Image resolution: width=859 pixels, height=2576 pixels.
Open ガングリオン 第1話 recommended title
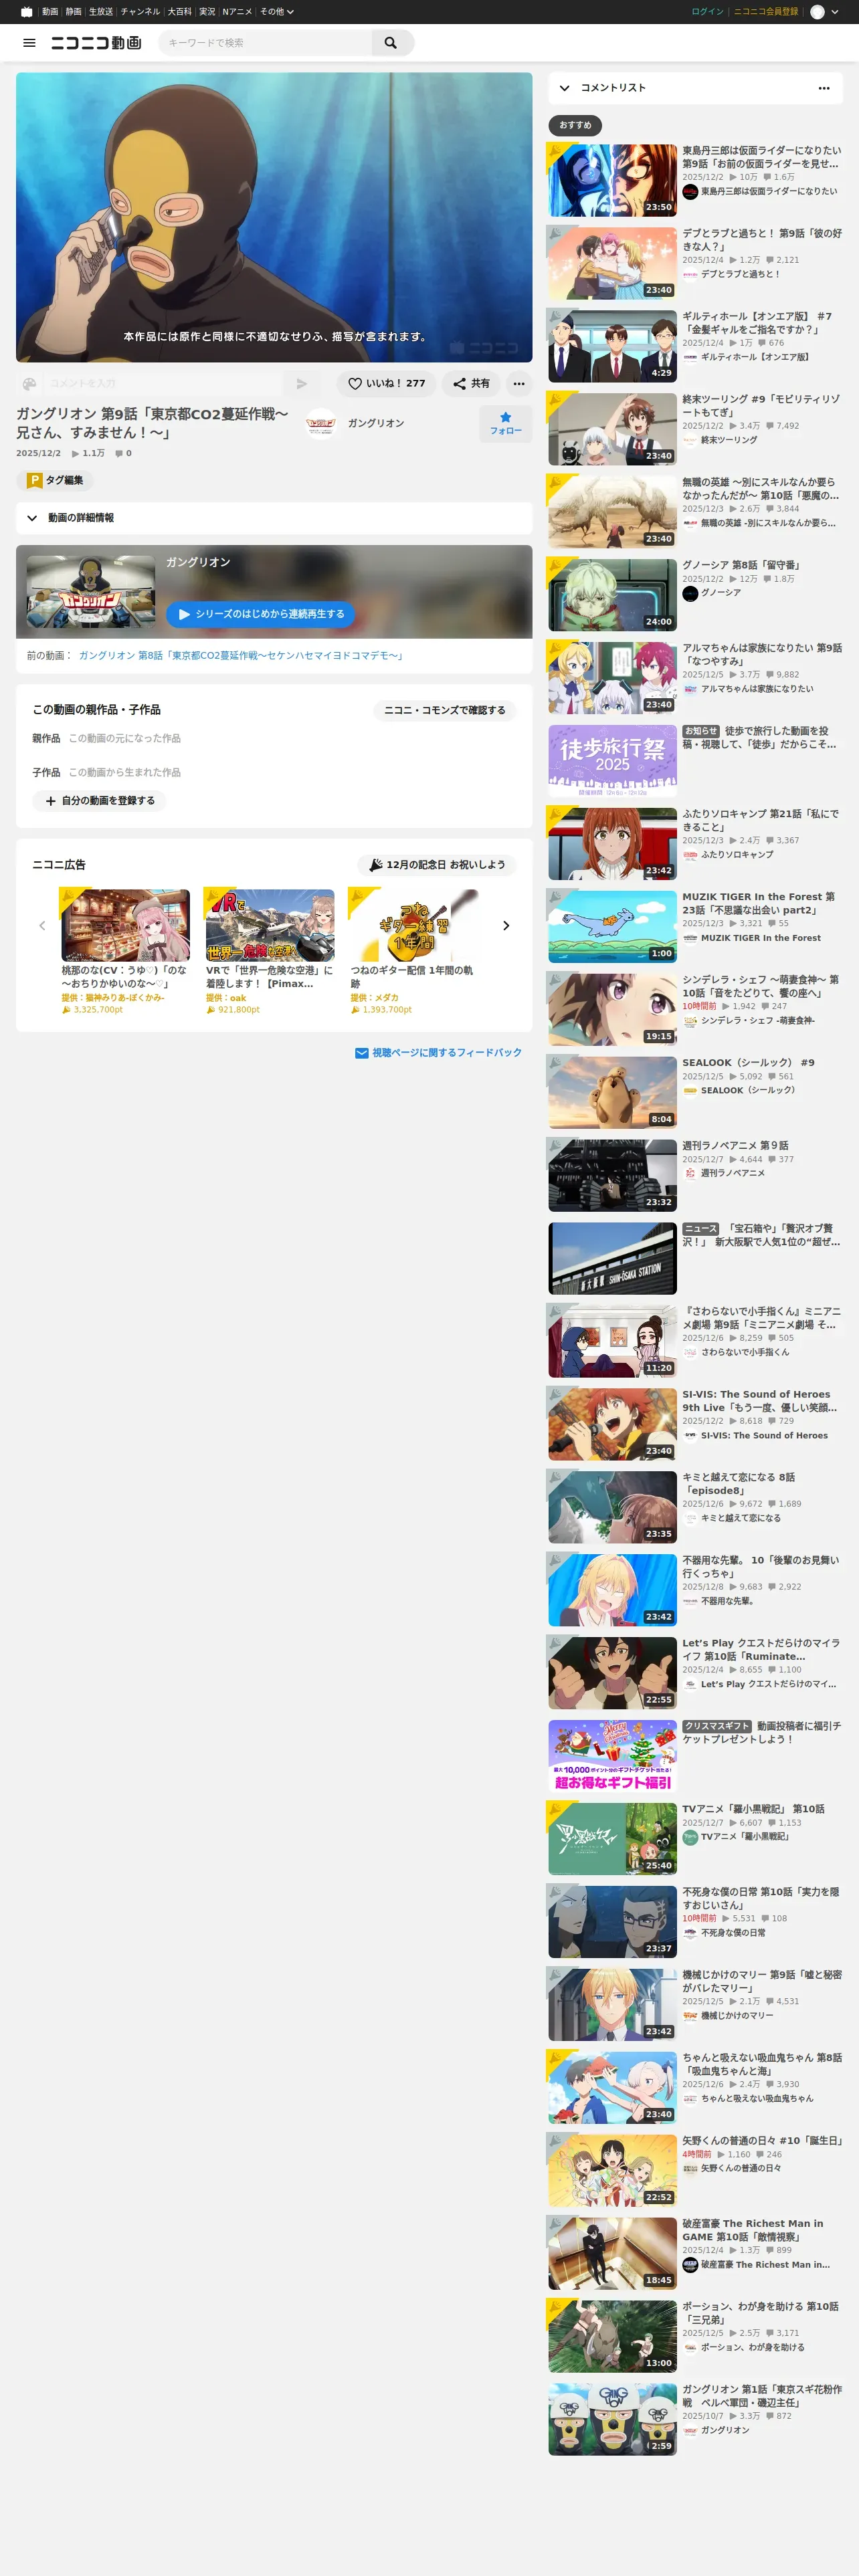click(762, 2396)
